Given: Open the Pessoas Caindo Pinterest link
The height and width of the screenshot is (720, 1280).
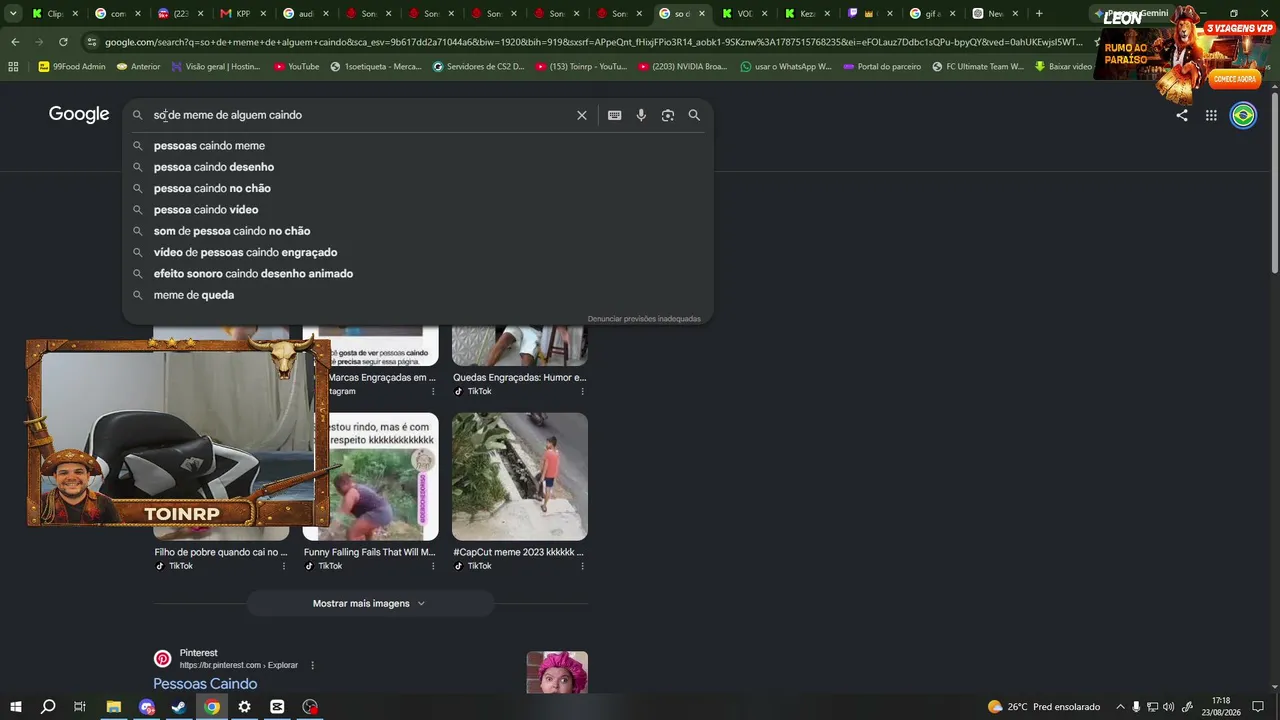Looking at the screenshot, I should point(205,684).
